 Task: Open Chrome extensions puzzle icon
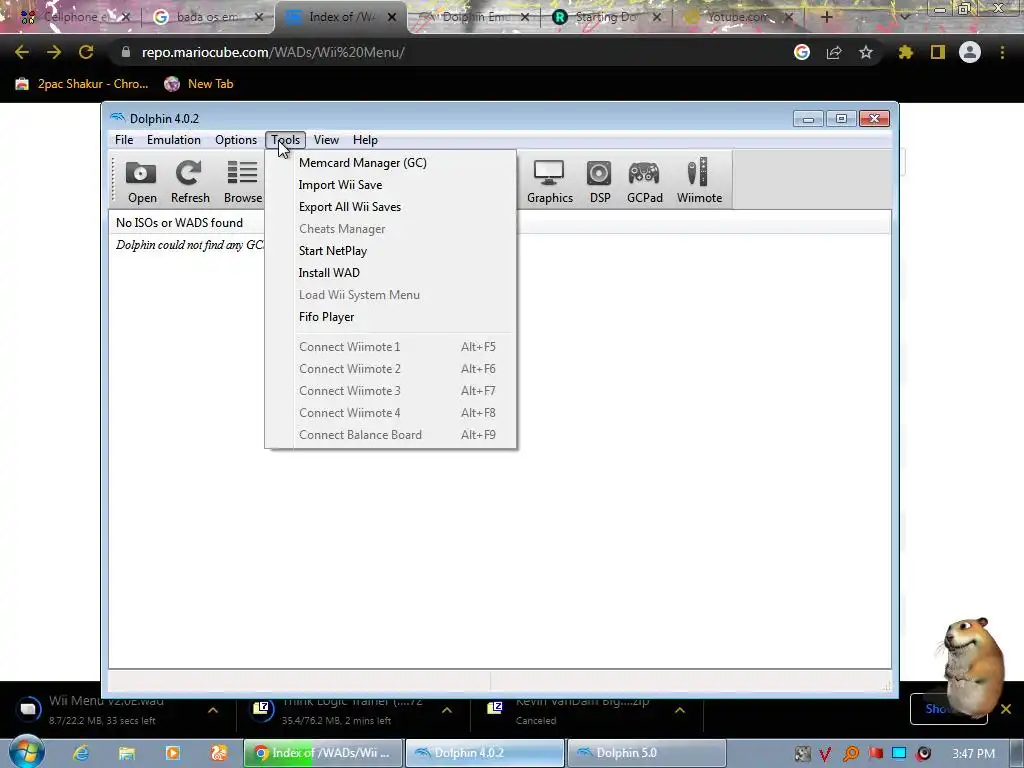pyautogui.click(x=905, y=52)
